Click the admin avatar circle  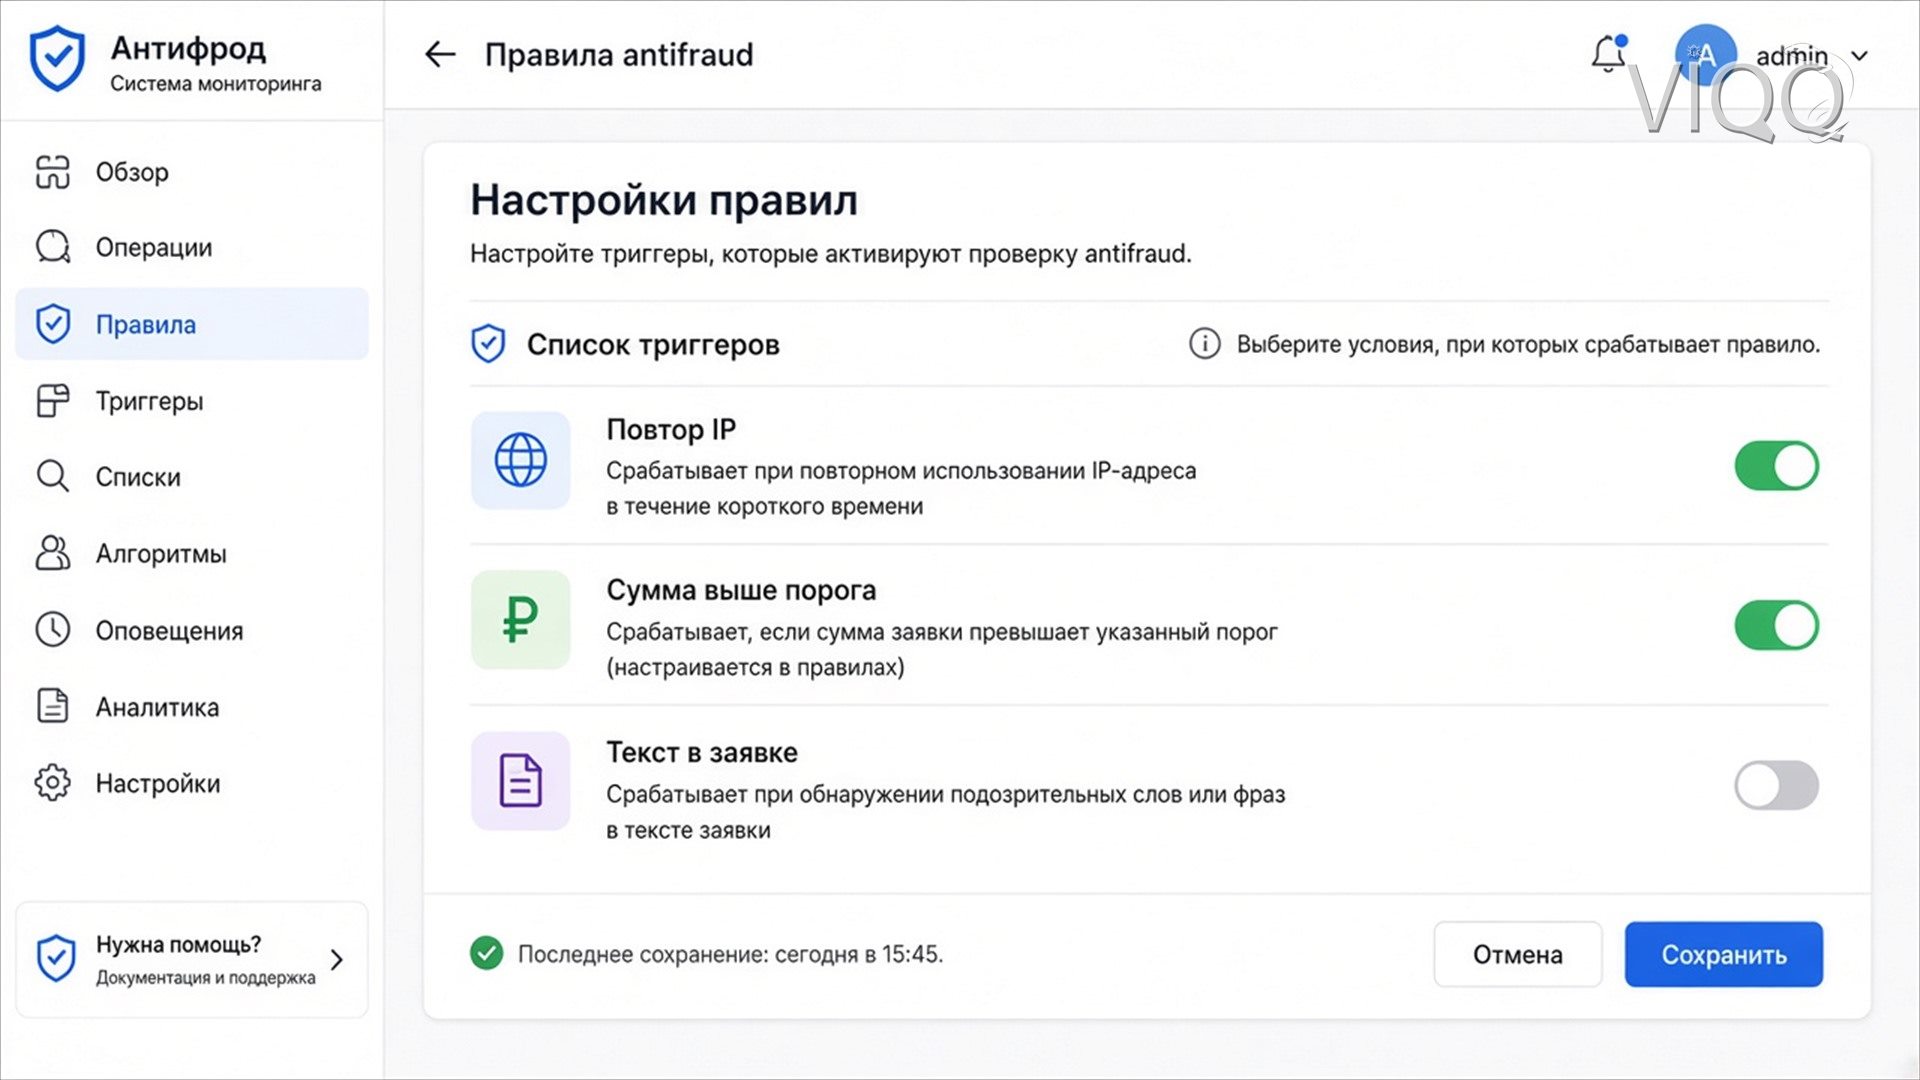tap(1705, 55)
